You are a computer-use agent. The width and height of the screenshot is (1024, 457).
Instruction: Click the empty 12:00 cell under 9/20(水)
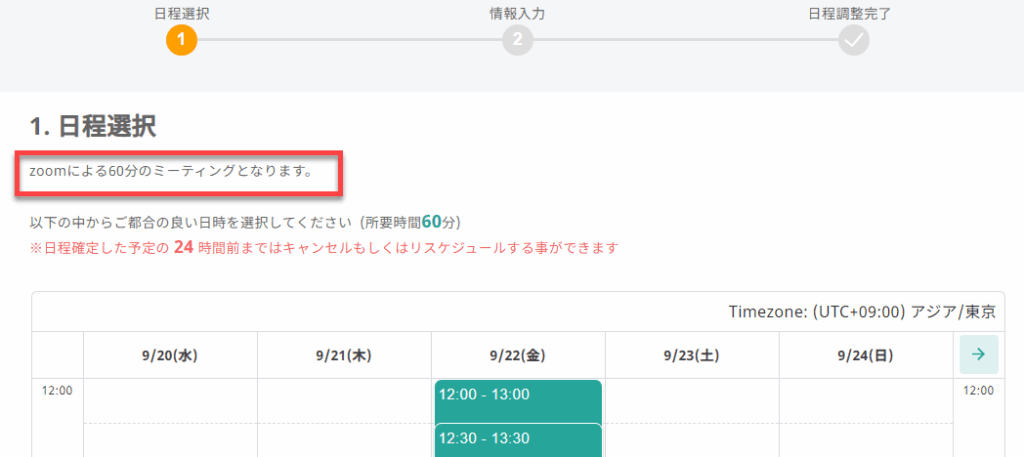[170, 401]
